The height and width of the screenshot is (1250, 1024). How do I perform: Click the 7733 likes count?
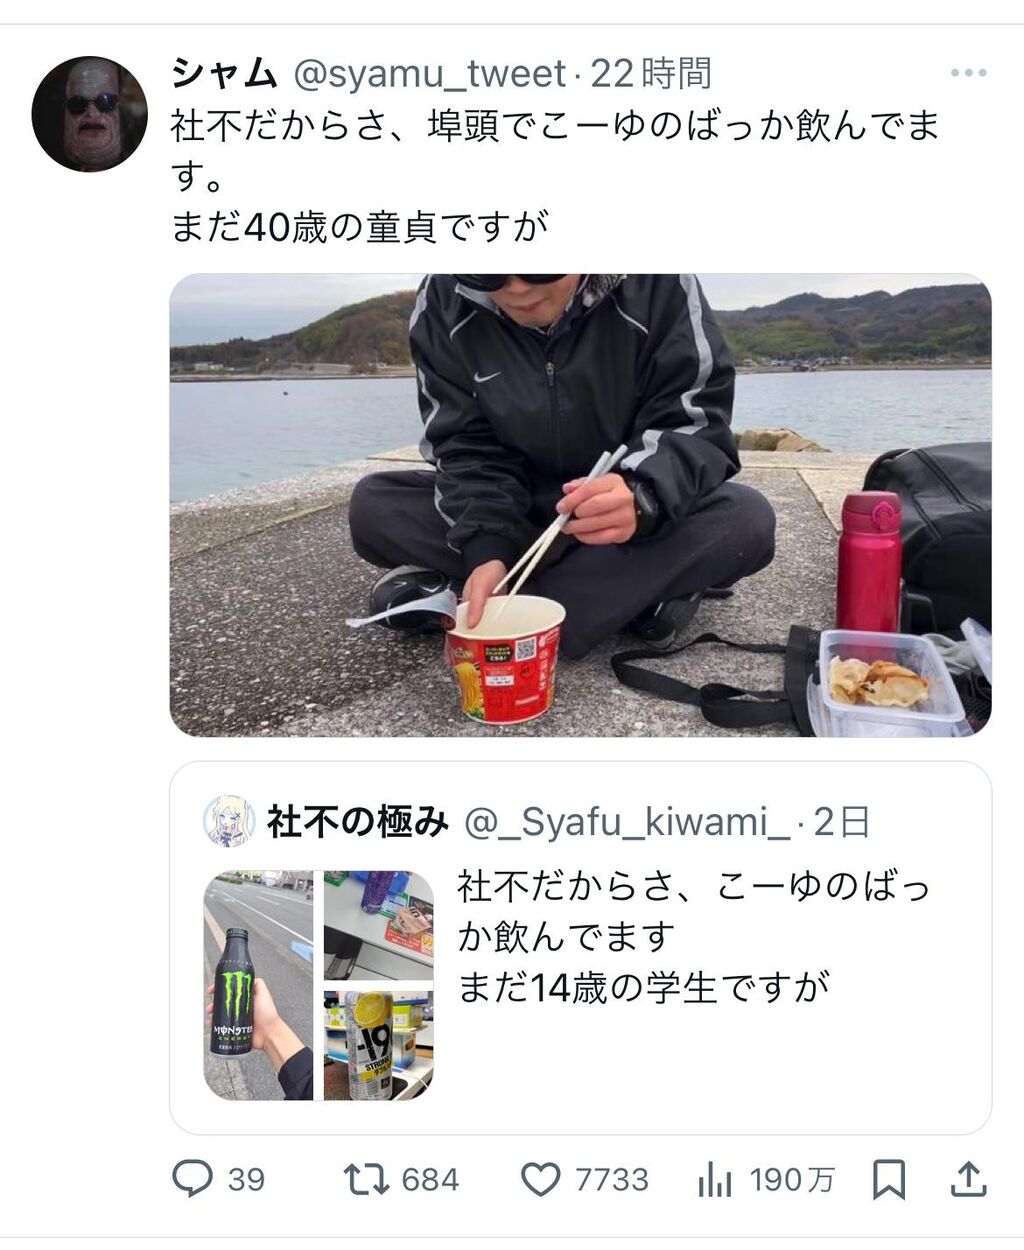[x=612, y=1180]
